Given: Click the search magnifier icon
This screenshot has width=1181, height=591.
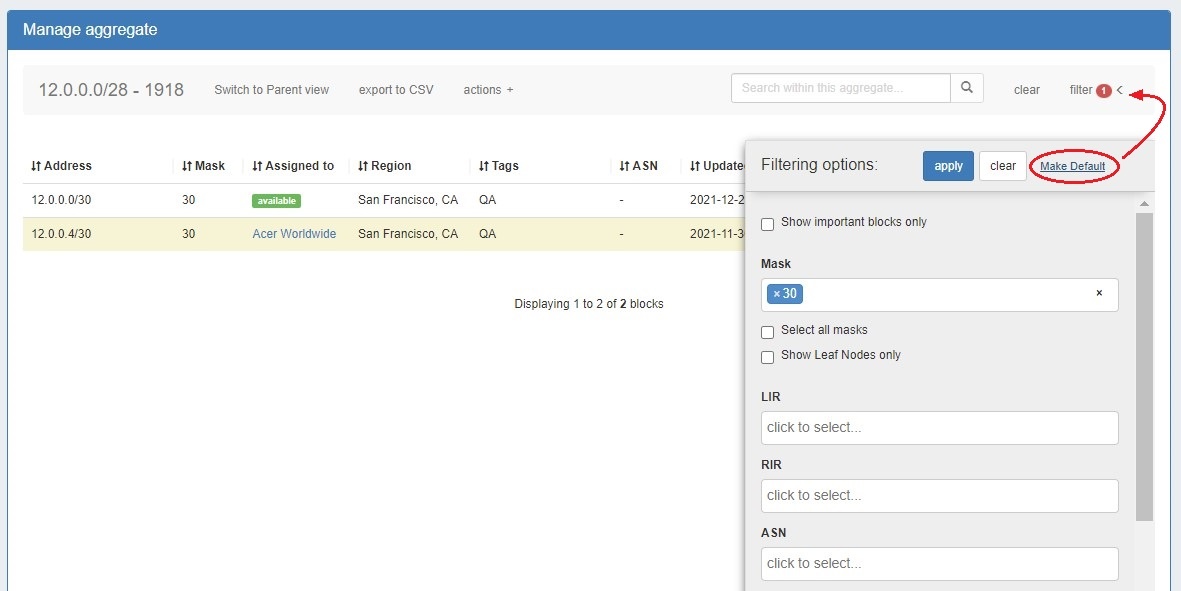Looking at the screenshot, I should pos(966,88).
